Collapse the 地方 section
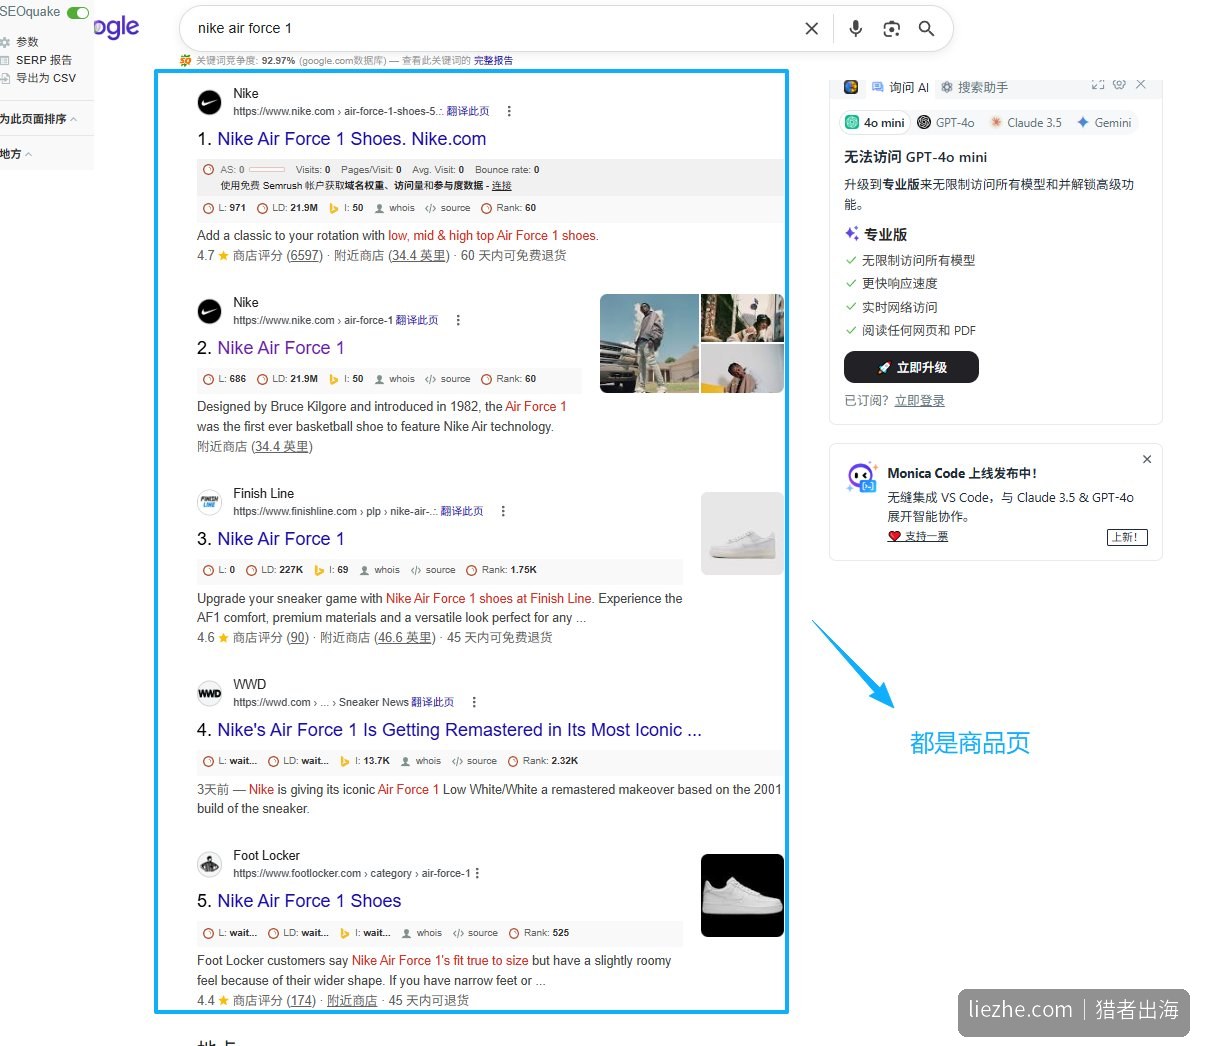 pos(16,154)
